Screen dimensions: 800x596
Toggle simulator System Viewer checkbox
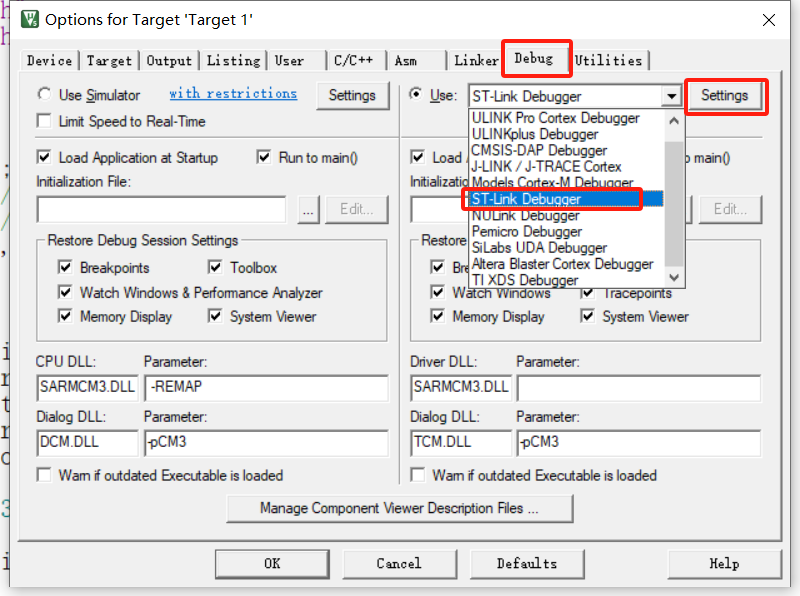[x=215, y=316]
